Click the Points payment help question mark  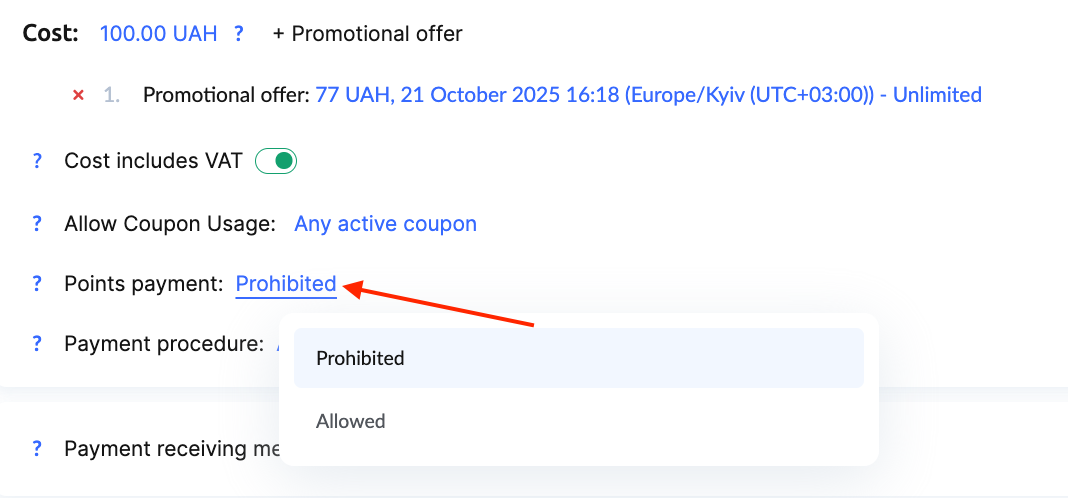pos(37,284)
